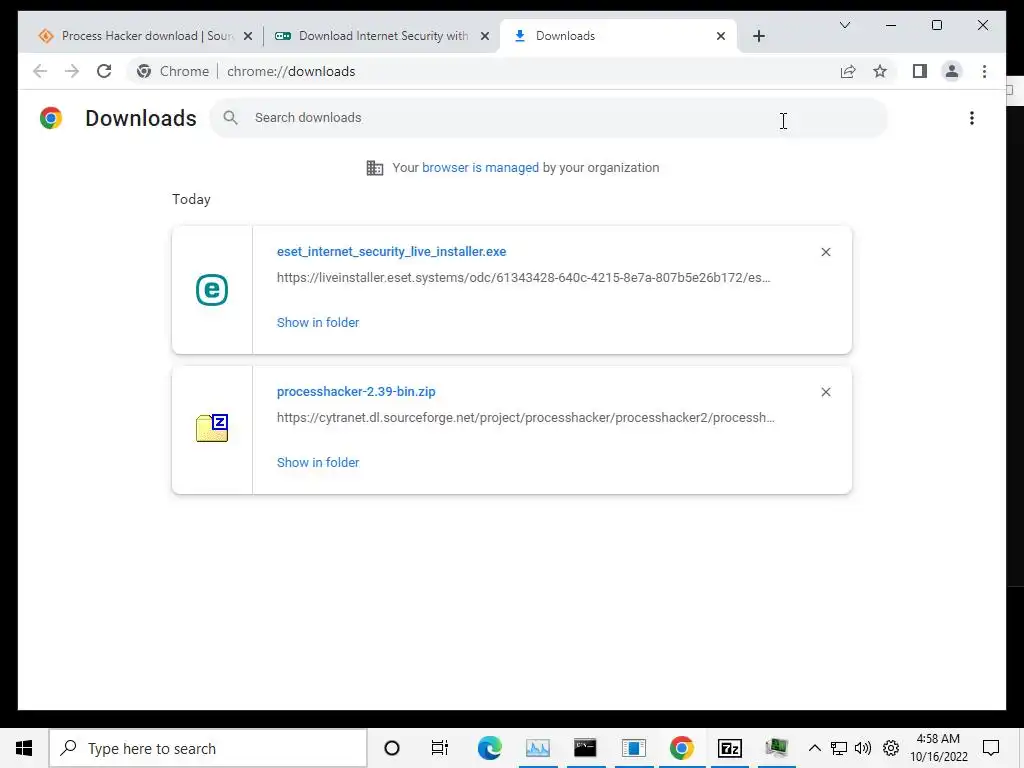The height and width of the screenshot is (768, 1024).
Task: Open the browser is managed link
Action: coord(480,167)
